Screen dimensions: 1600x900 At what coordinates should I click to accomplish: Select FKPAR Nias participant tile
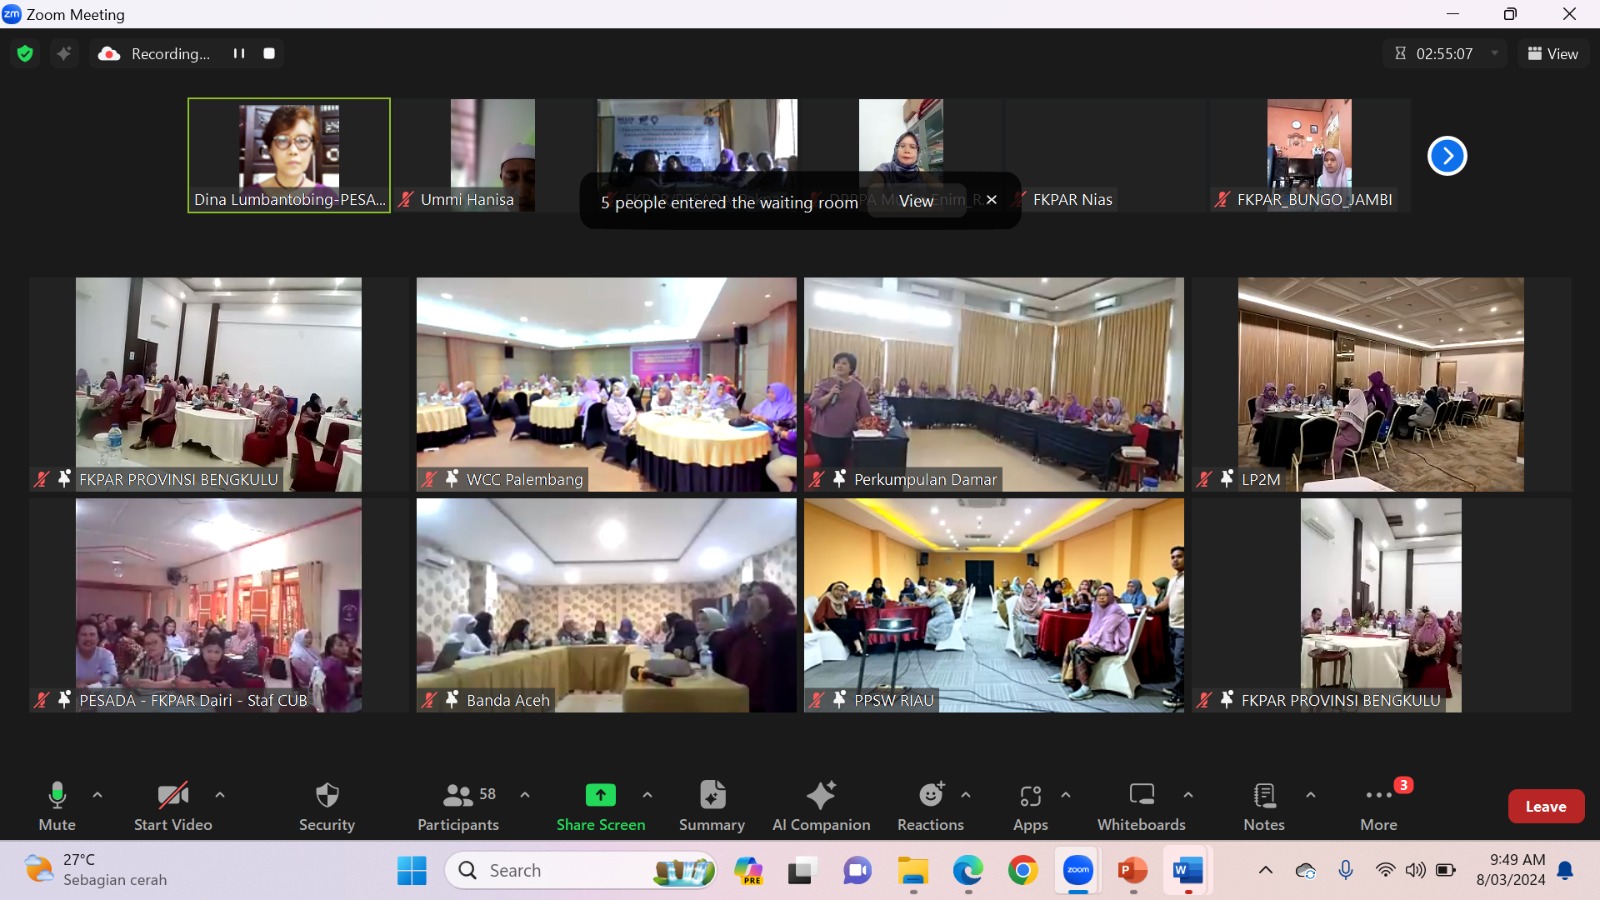pos(1105,155)
